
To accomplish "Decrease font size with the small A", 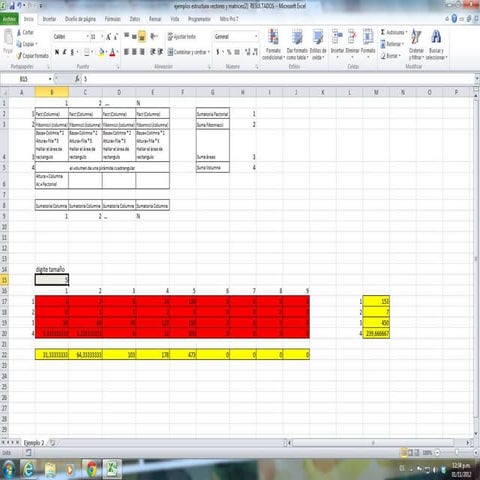I will point(116,37).
